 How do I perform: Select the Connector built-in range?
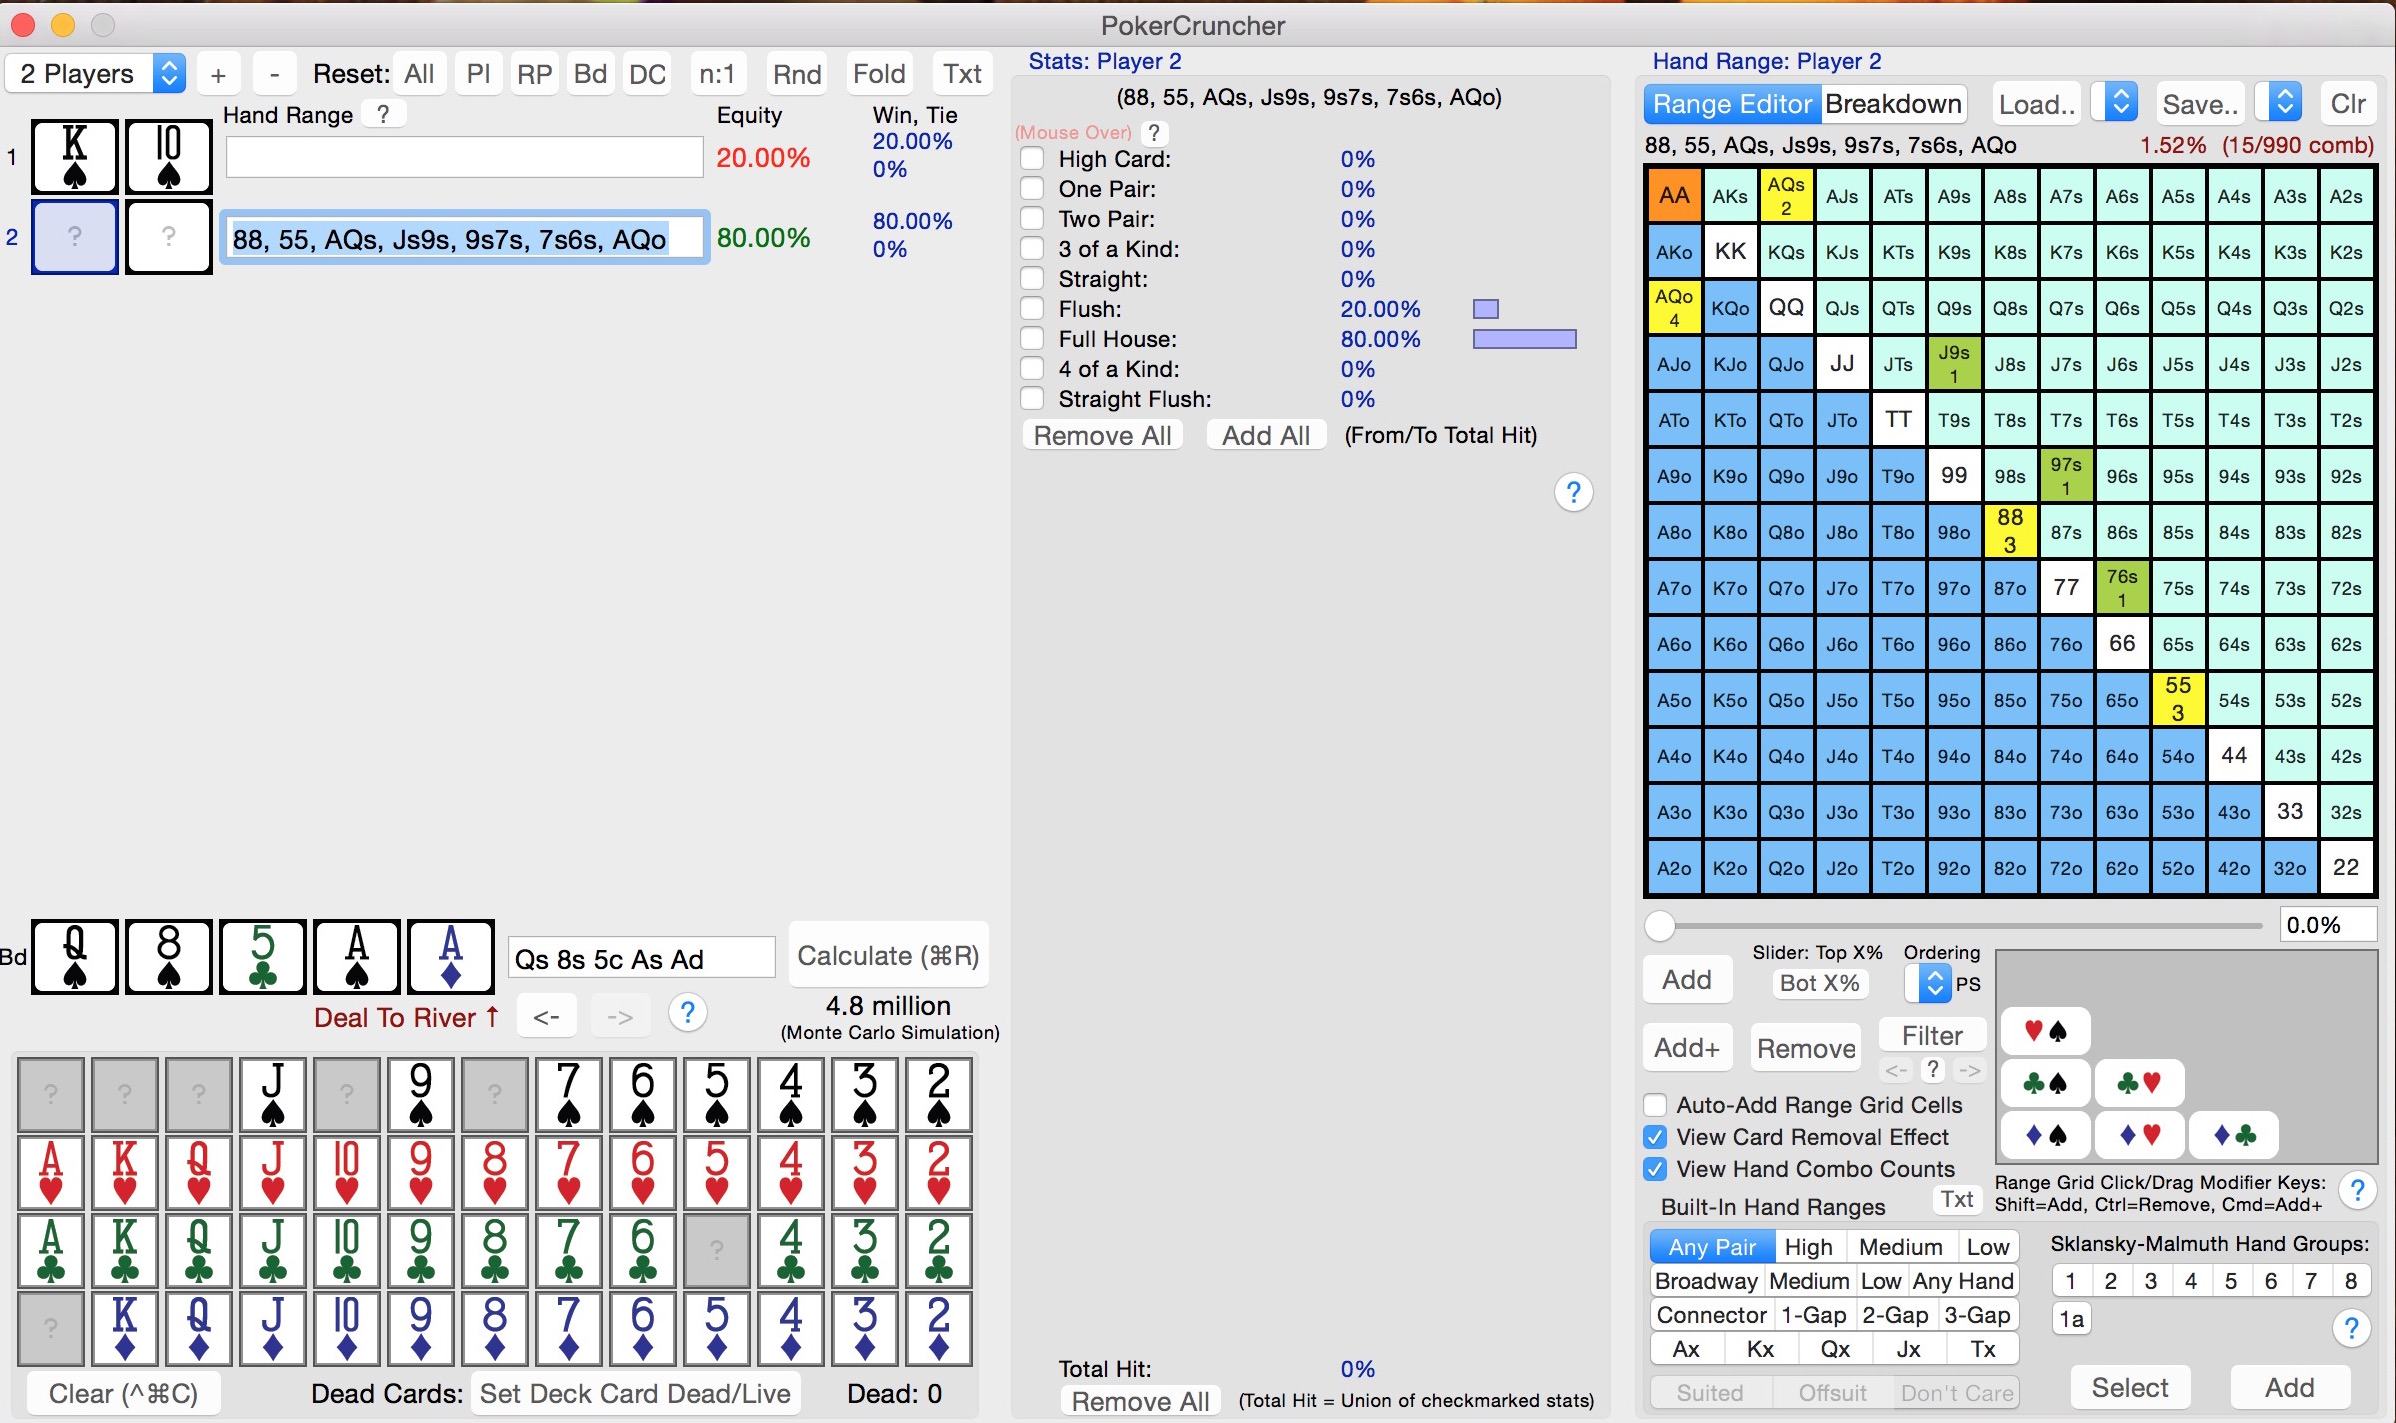point(1711,1315)
